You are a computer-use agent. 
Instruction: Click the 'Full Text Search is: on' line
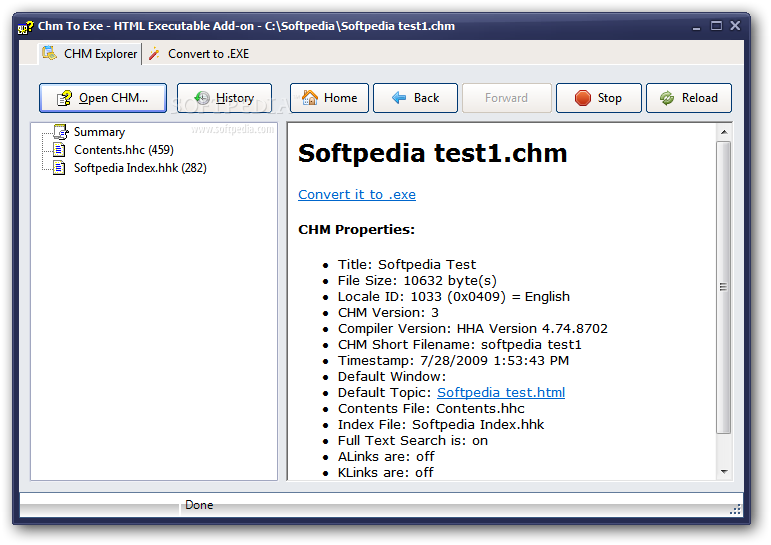click(413, 441)
